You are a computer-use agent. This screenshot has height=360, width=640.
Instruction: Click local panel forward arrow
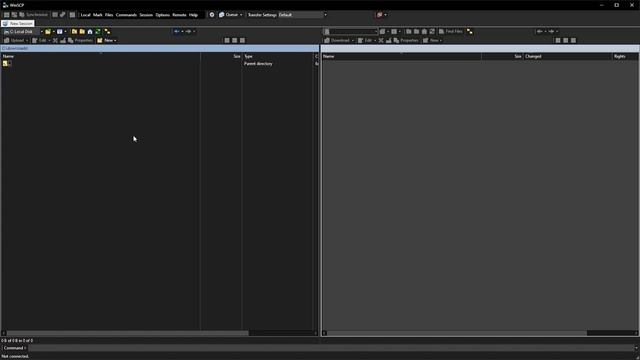pyautogui.click(x=189, y=31)
